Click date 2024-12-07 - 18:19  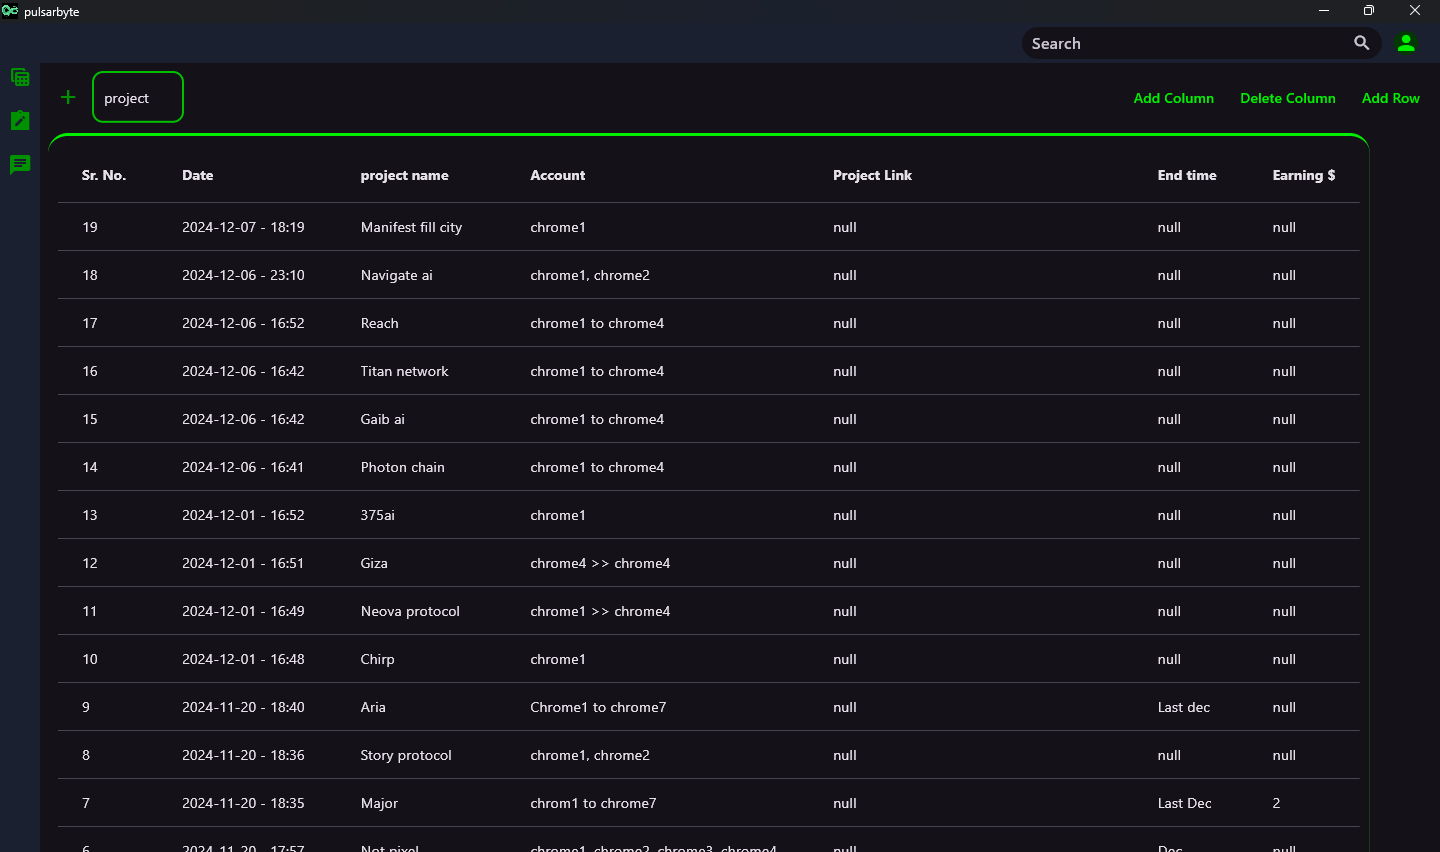tap(244, 227)
